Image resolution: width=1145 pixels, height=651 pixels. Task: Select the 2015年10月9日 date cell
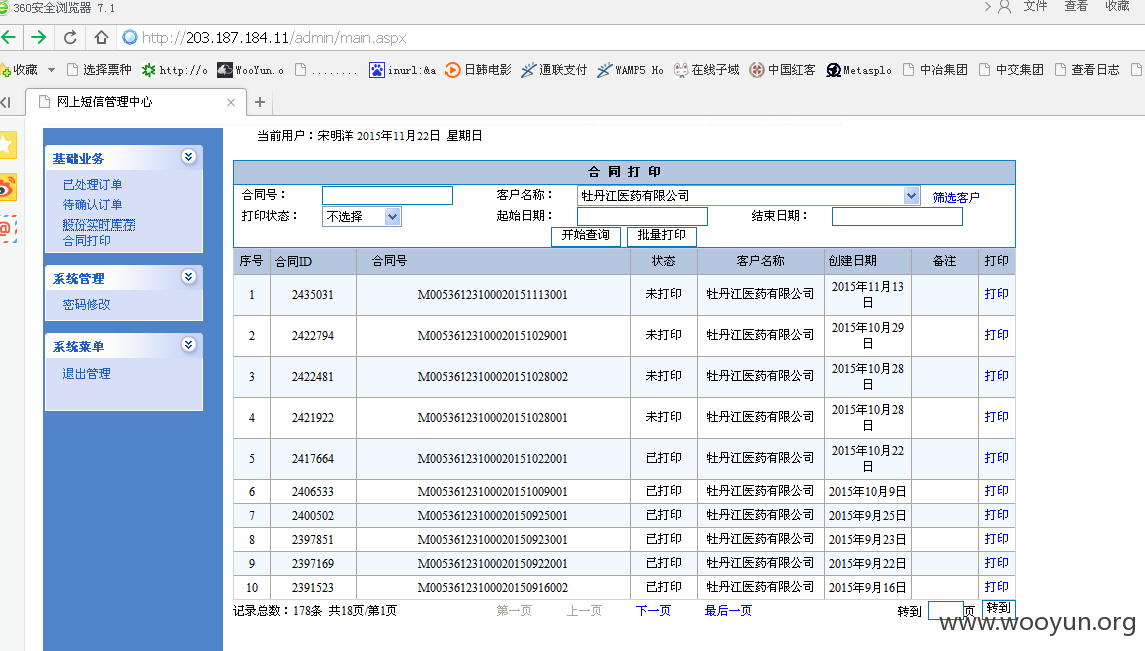(868, 491)
